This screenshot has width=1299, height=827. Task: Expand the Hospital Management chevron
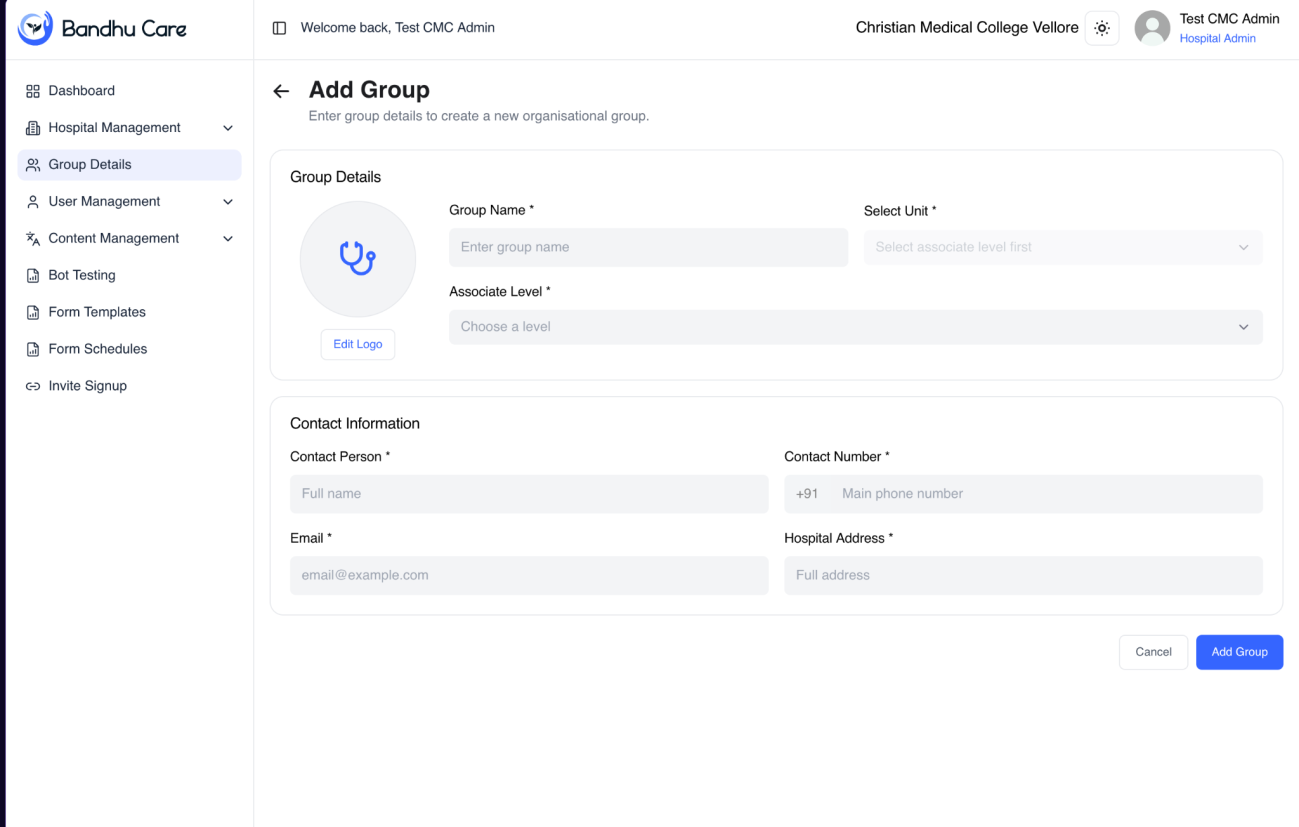228,128
